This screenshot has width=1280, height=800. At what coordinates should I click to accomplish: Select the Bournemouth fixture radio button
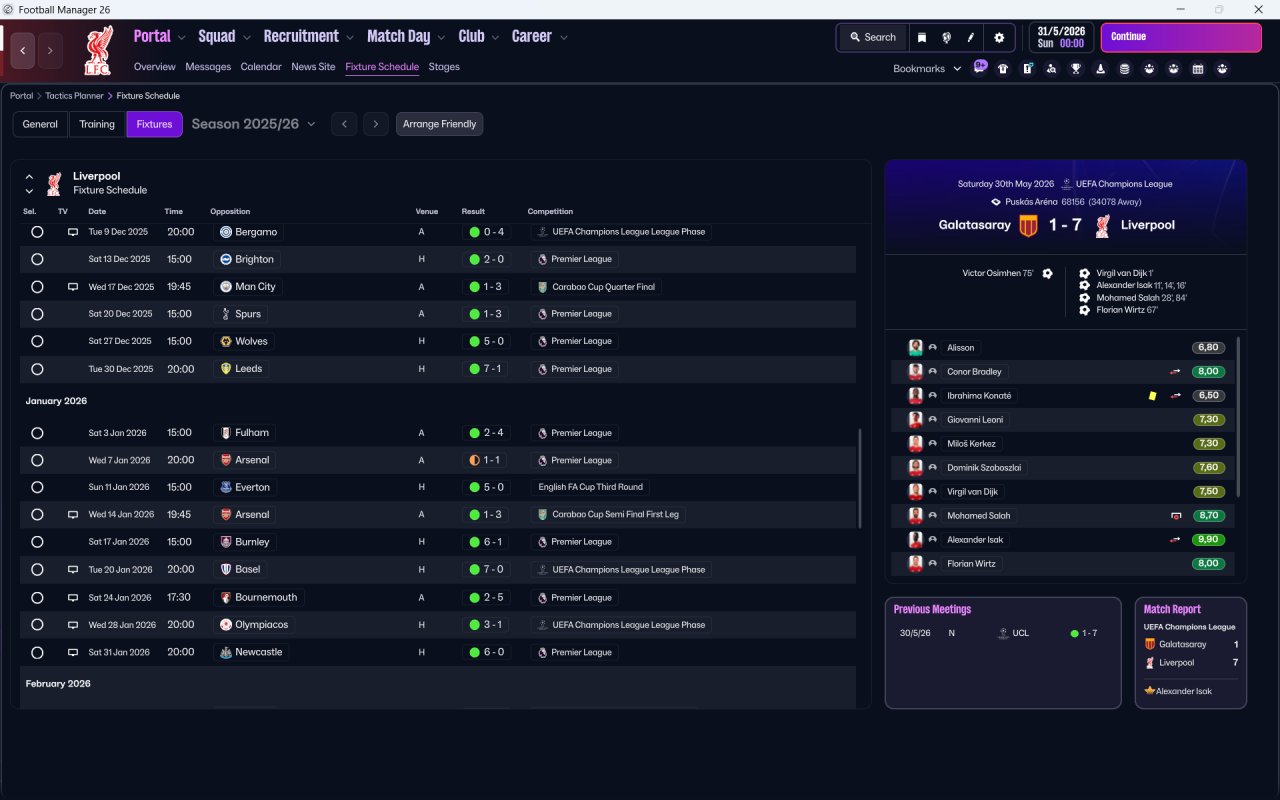(x=37, y=597)
